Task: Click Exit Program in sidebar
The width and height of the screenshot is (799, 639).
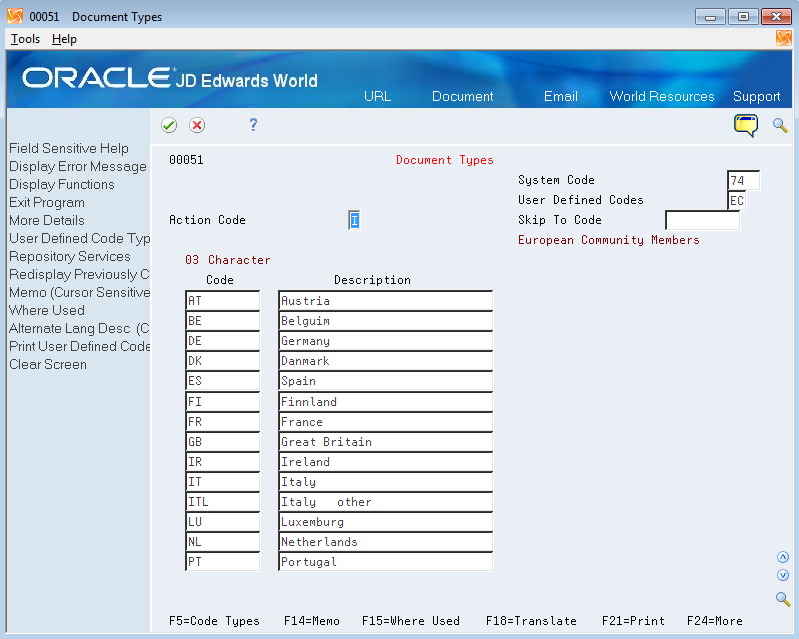Action: click(x=47, y=202)
